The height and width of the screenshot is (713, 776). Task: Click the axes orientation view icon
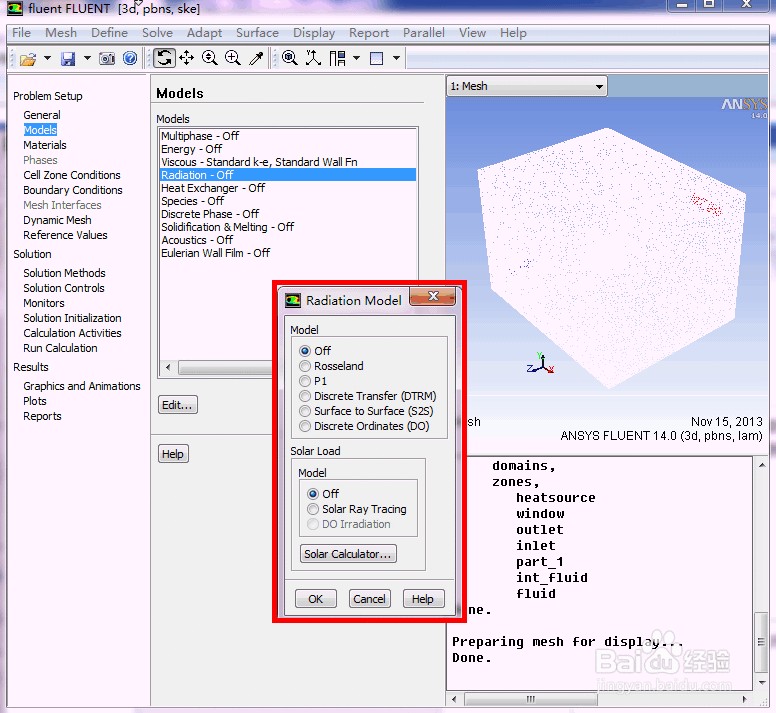click(x=313, y=58)
